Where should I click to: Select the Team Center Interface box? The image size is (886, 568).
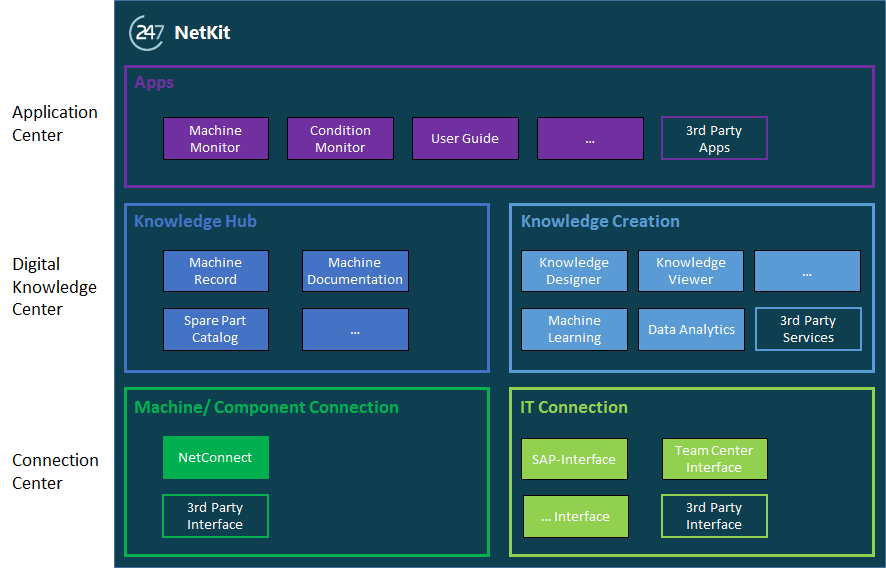click(x=715, y=459)
